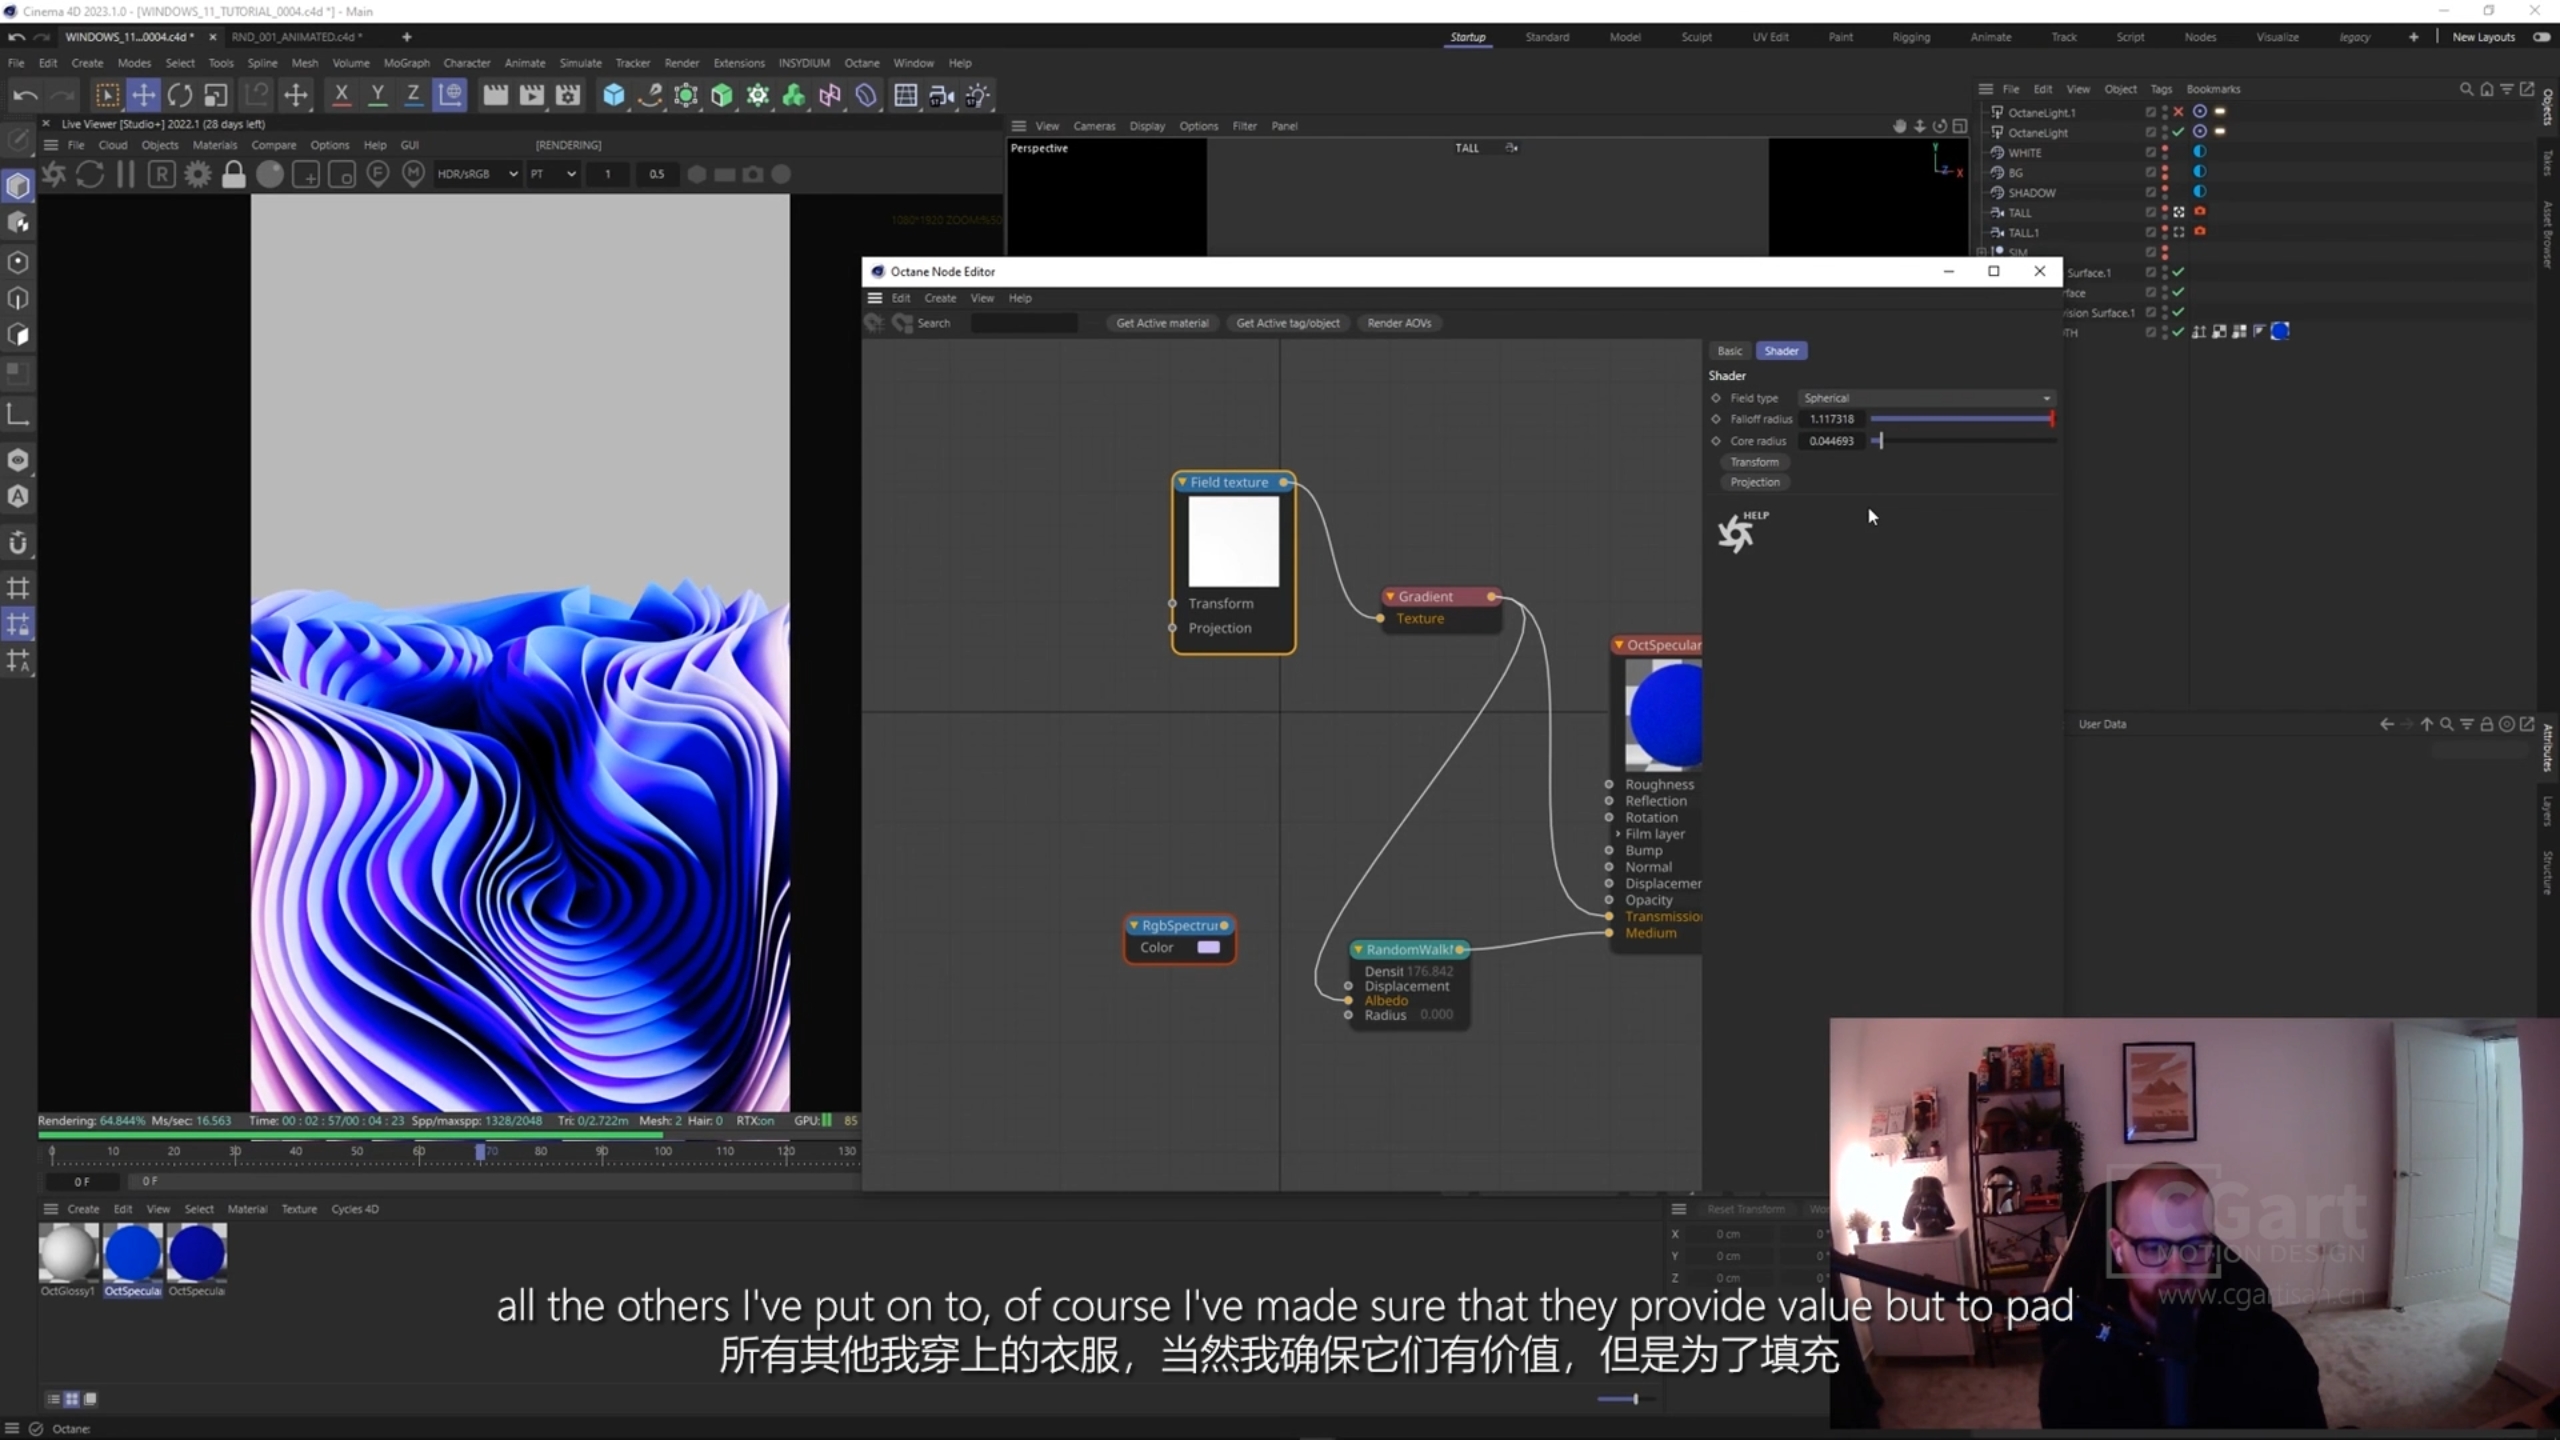Viewport: 2560px width, 1440px height.
Task: Open the Octane menu in main menu bar
Action: 861,63
